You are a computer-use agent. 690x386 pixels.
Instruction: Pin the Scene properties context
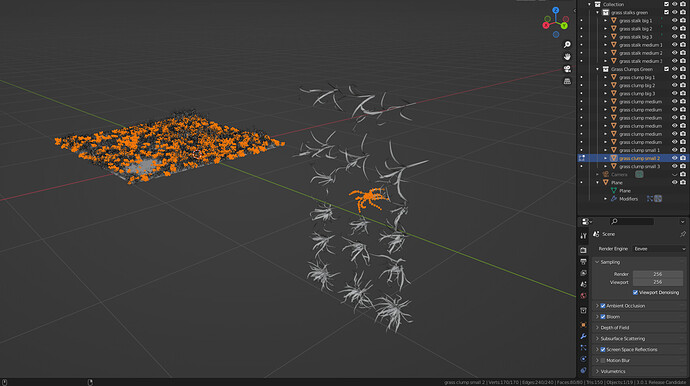pos(683,234)
